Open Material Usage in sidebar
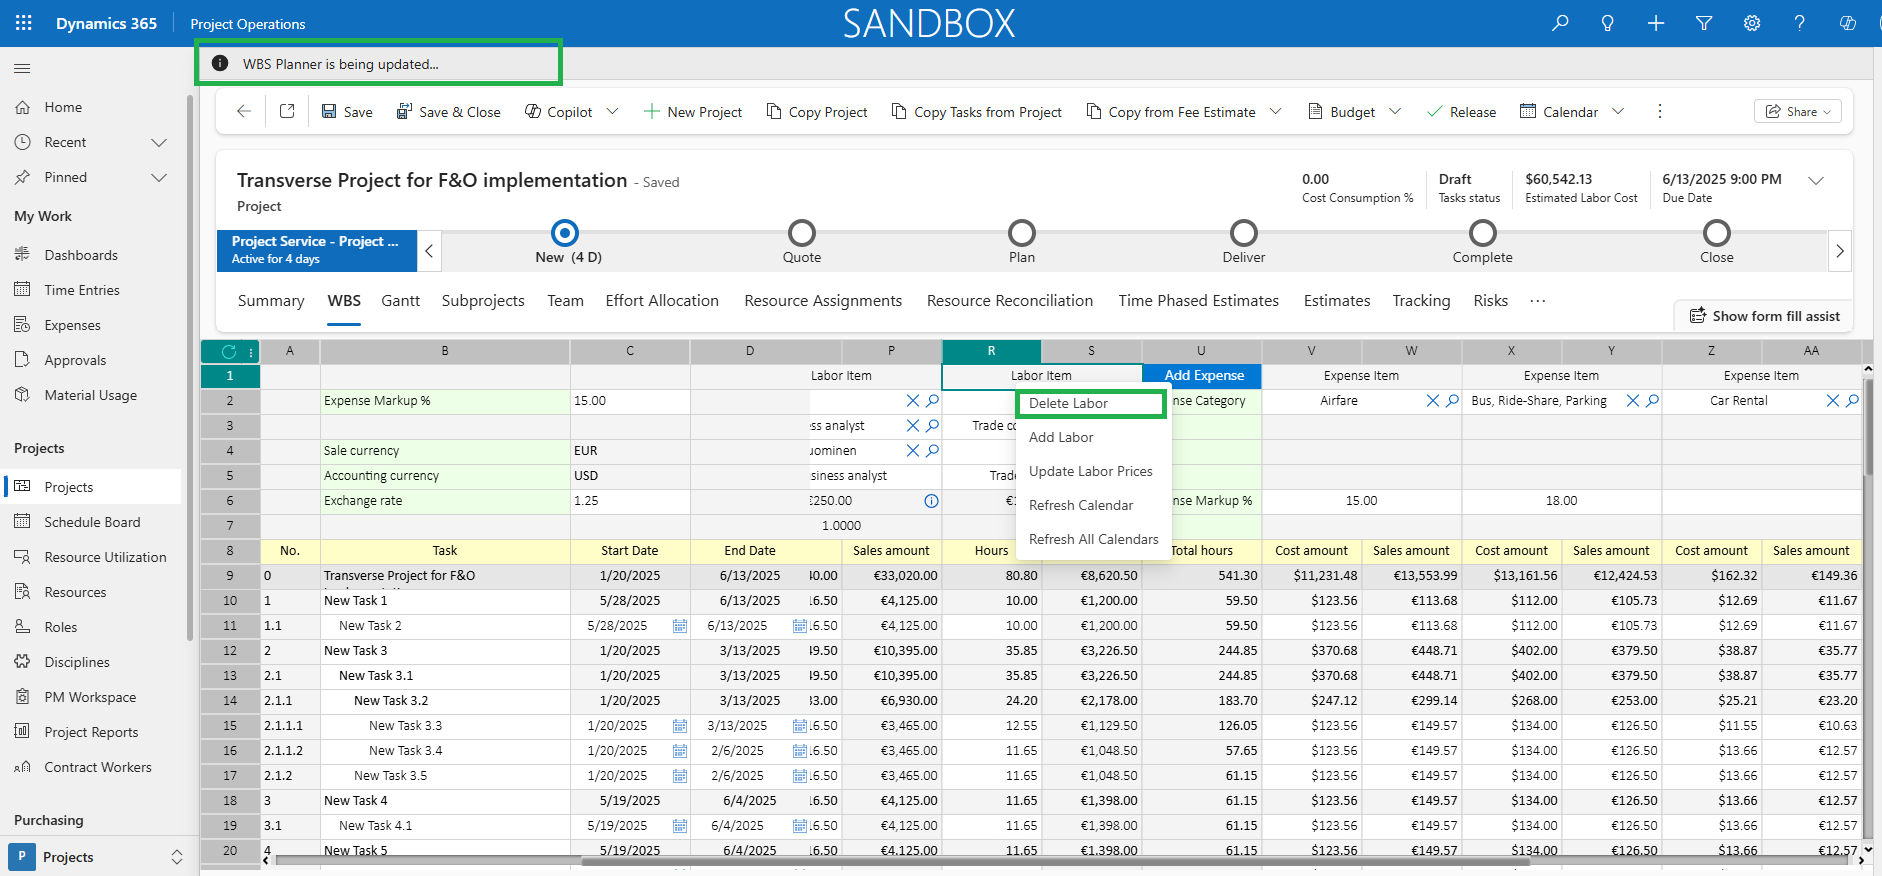 pyautogui.click(x=90, y=395)
